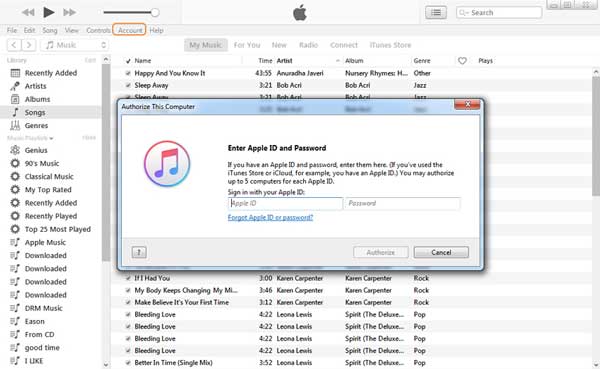Focus the Search field
600x369 pixels.
[x=499, y=13]
